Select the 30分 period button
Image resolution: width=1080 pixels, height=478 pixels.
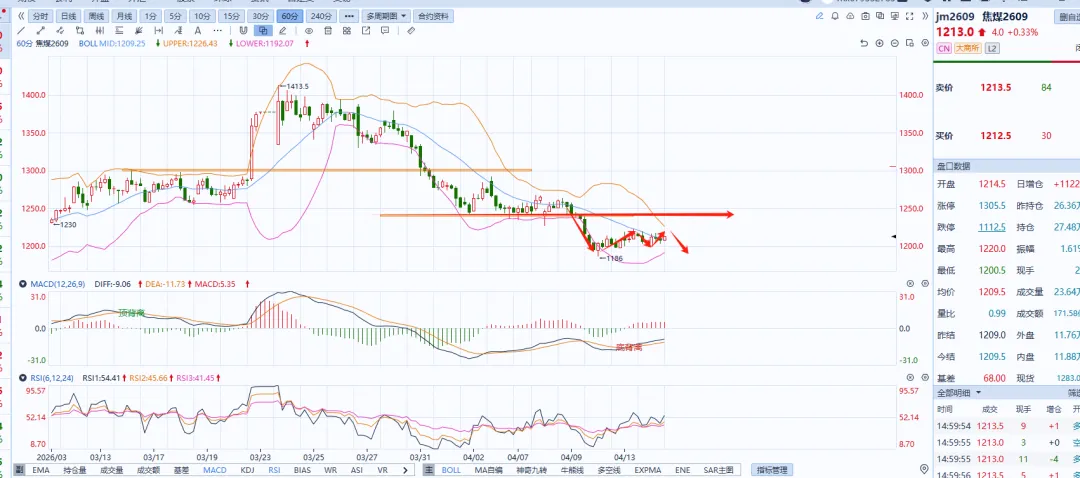click(261, 16)
